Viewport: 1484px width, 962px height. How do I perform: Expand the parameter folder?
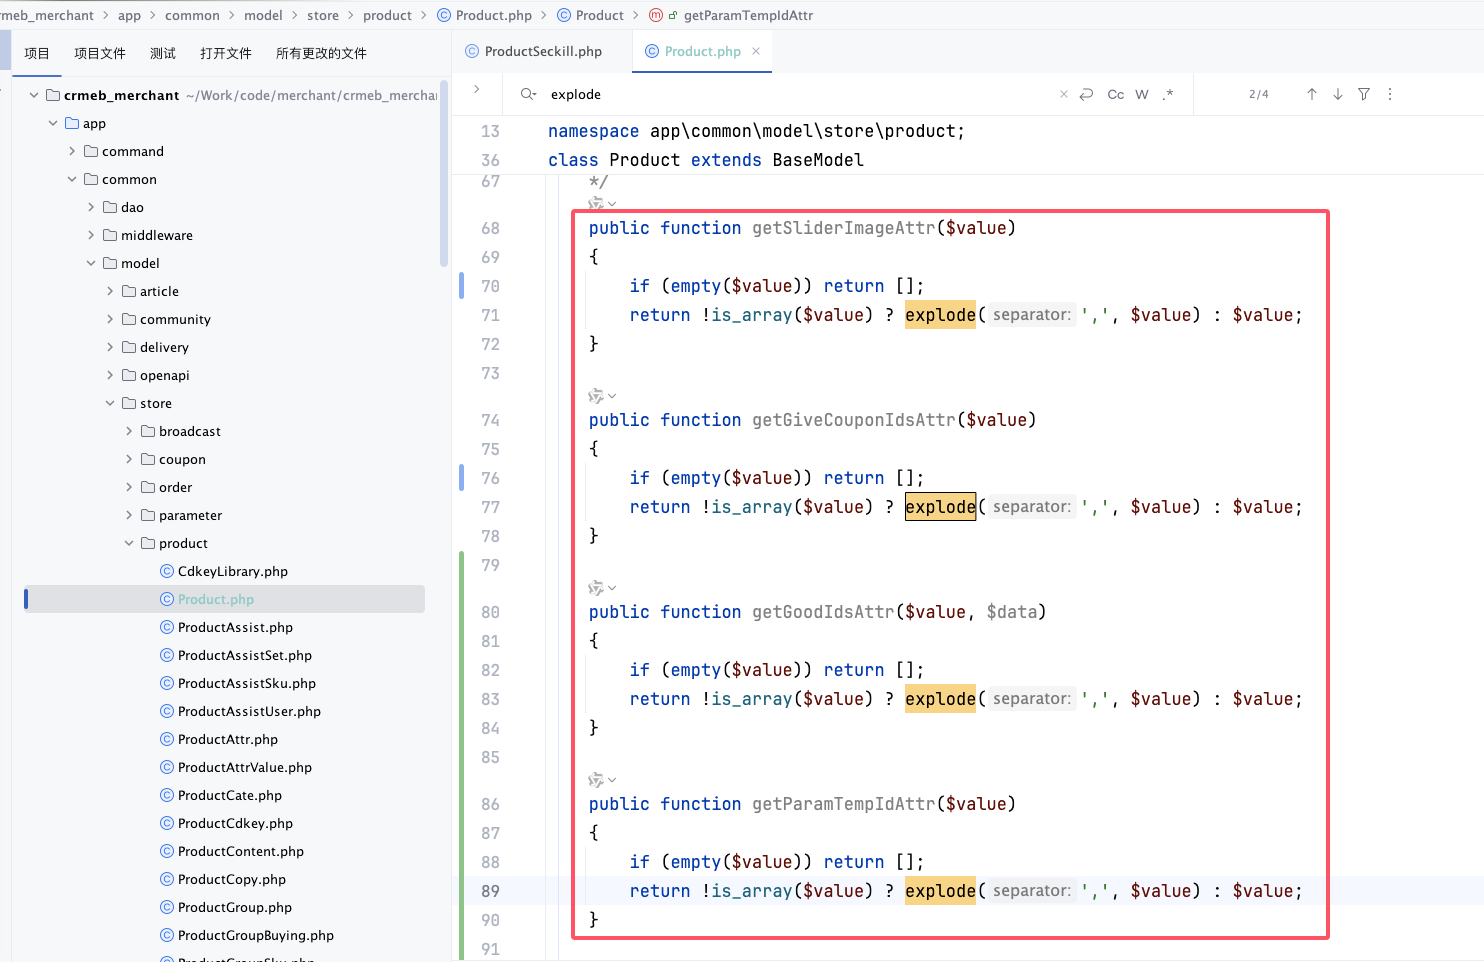(x=129, y=515)
